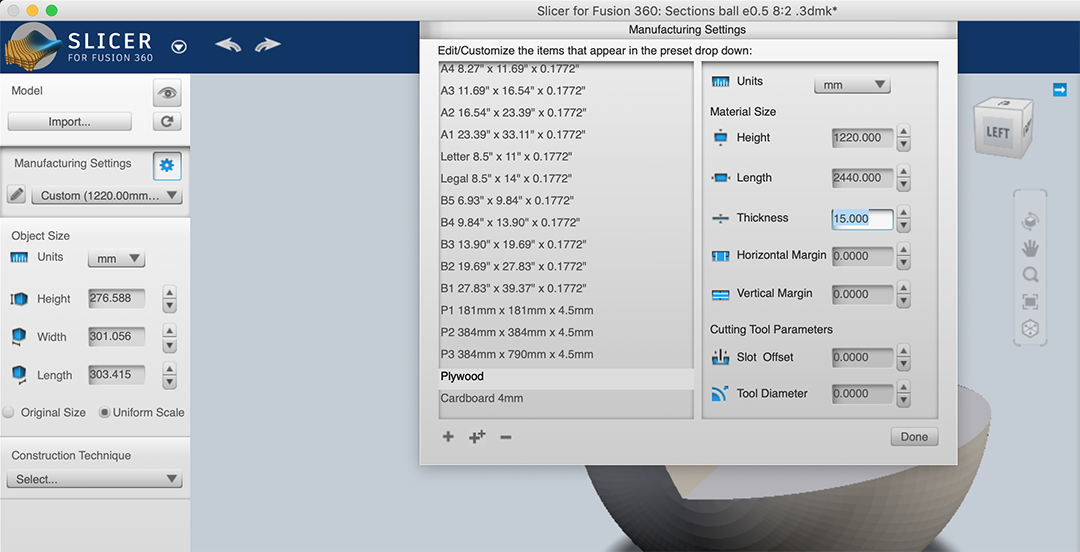The width and height of the screenshot is (1080, 552).
Task: Adjust Object Size Length stepper
Action: point(169,376)
